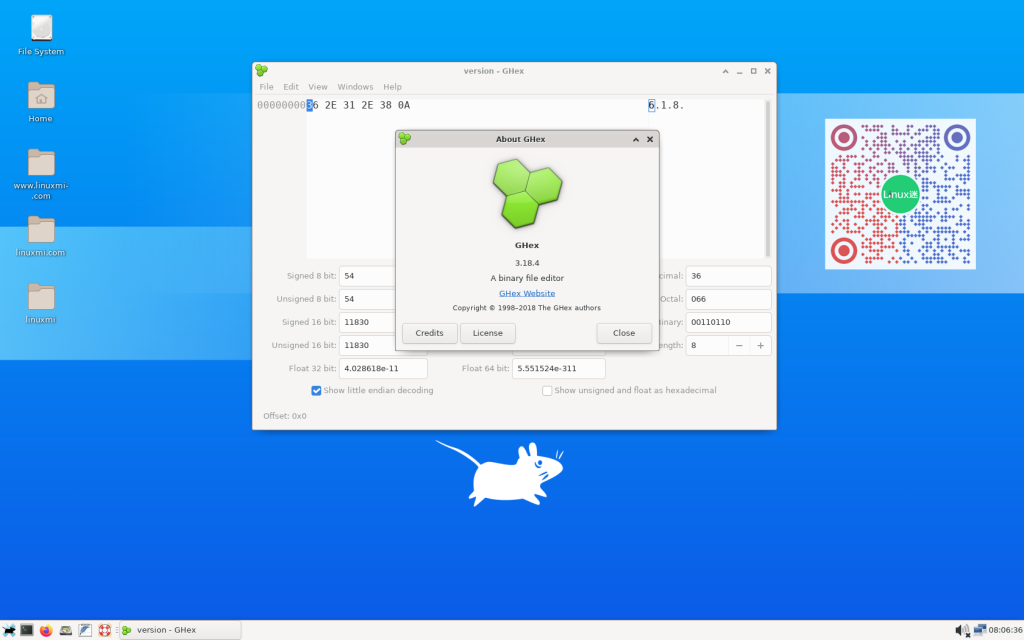Shade the GHex main window with the up arrow
Screen dimensions: 1024x640
(726, 71)
